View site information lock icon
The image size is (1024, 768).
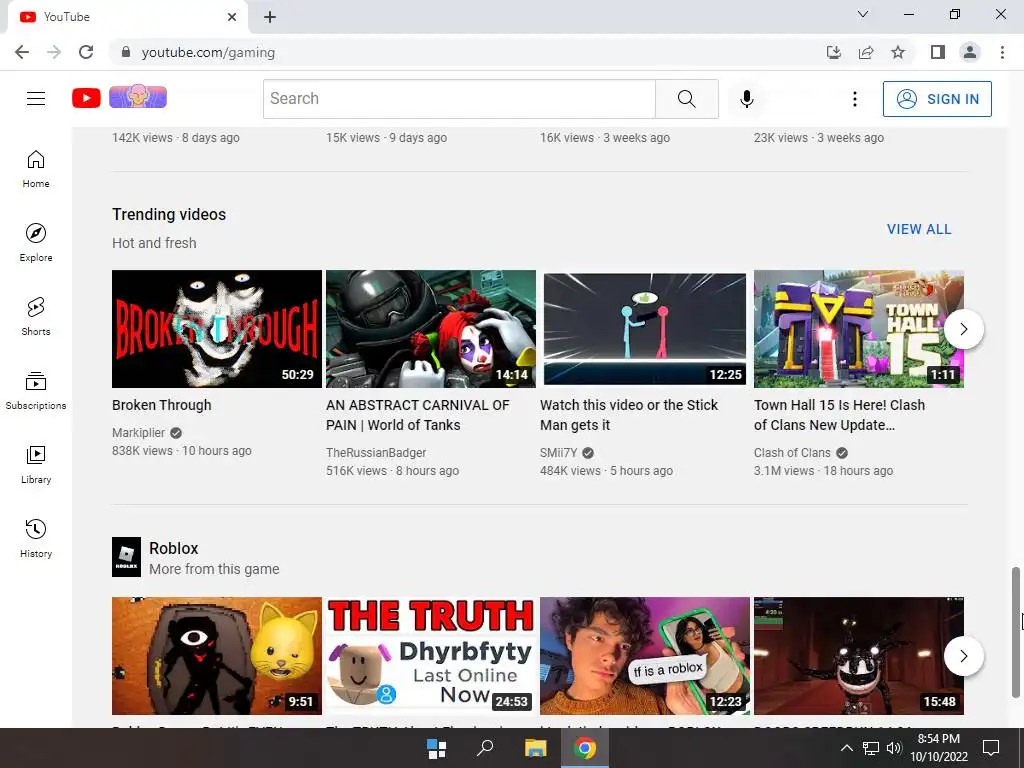pyautogui.click(x=126, y=52)
